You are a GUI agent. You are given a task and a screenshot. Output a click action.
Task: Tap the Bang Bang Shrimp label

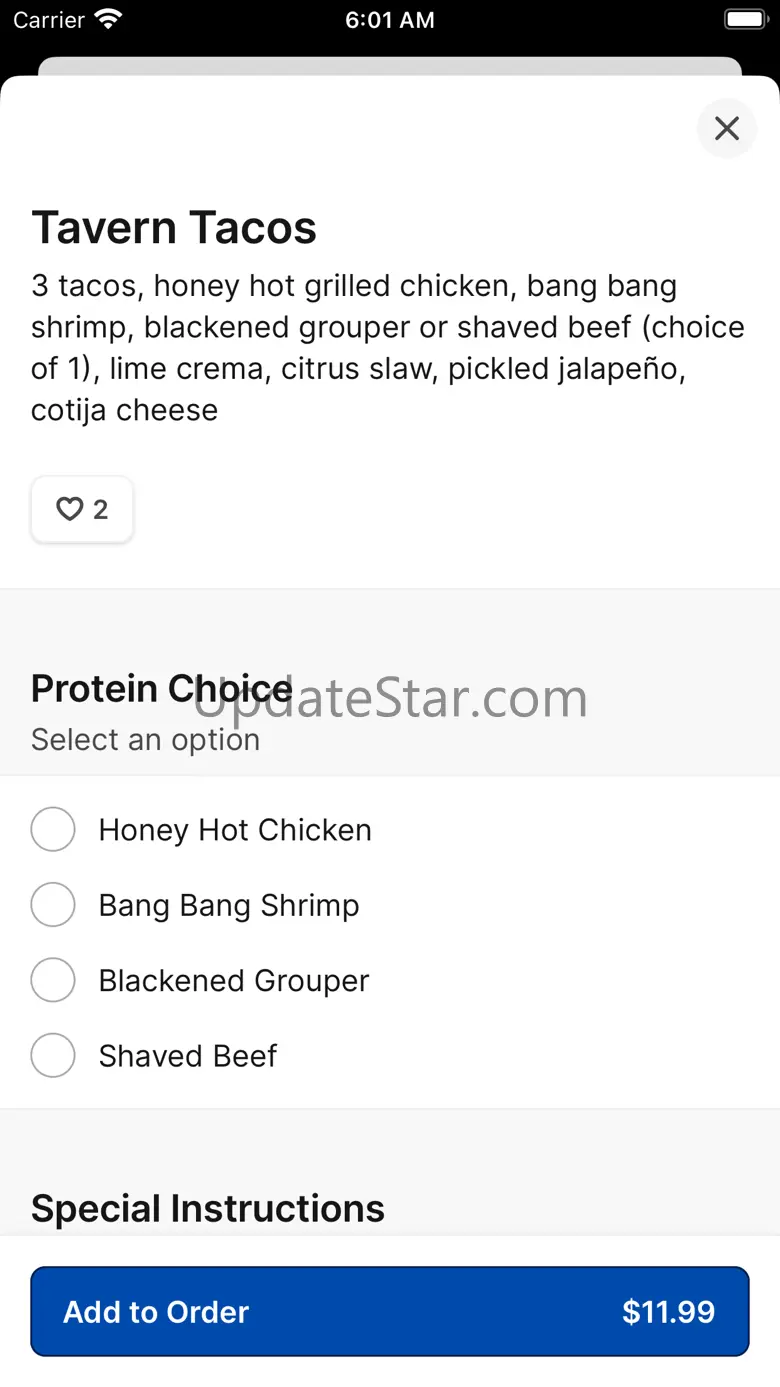point(229,905)
